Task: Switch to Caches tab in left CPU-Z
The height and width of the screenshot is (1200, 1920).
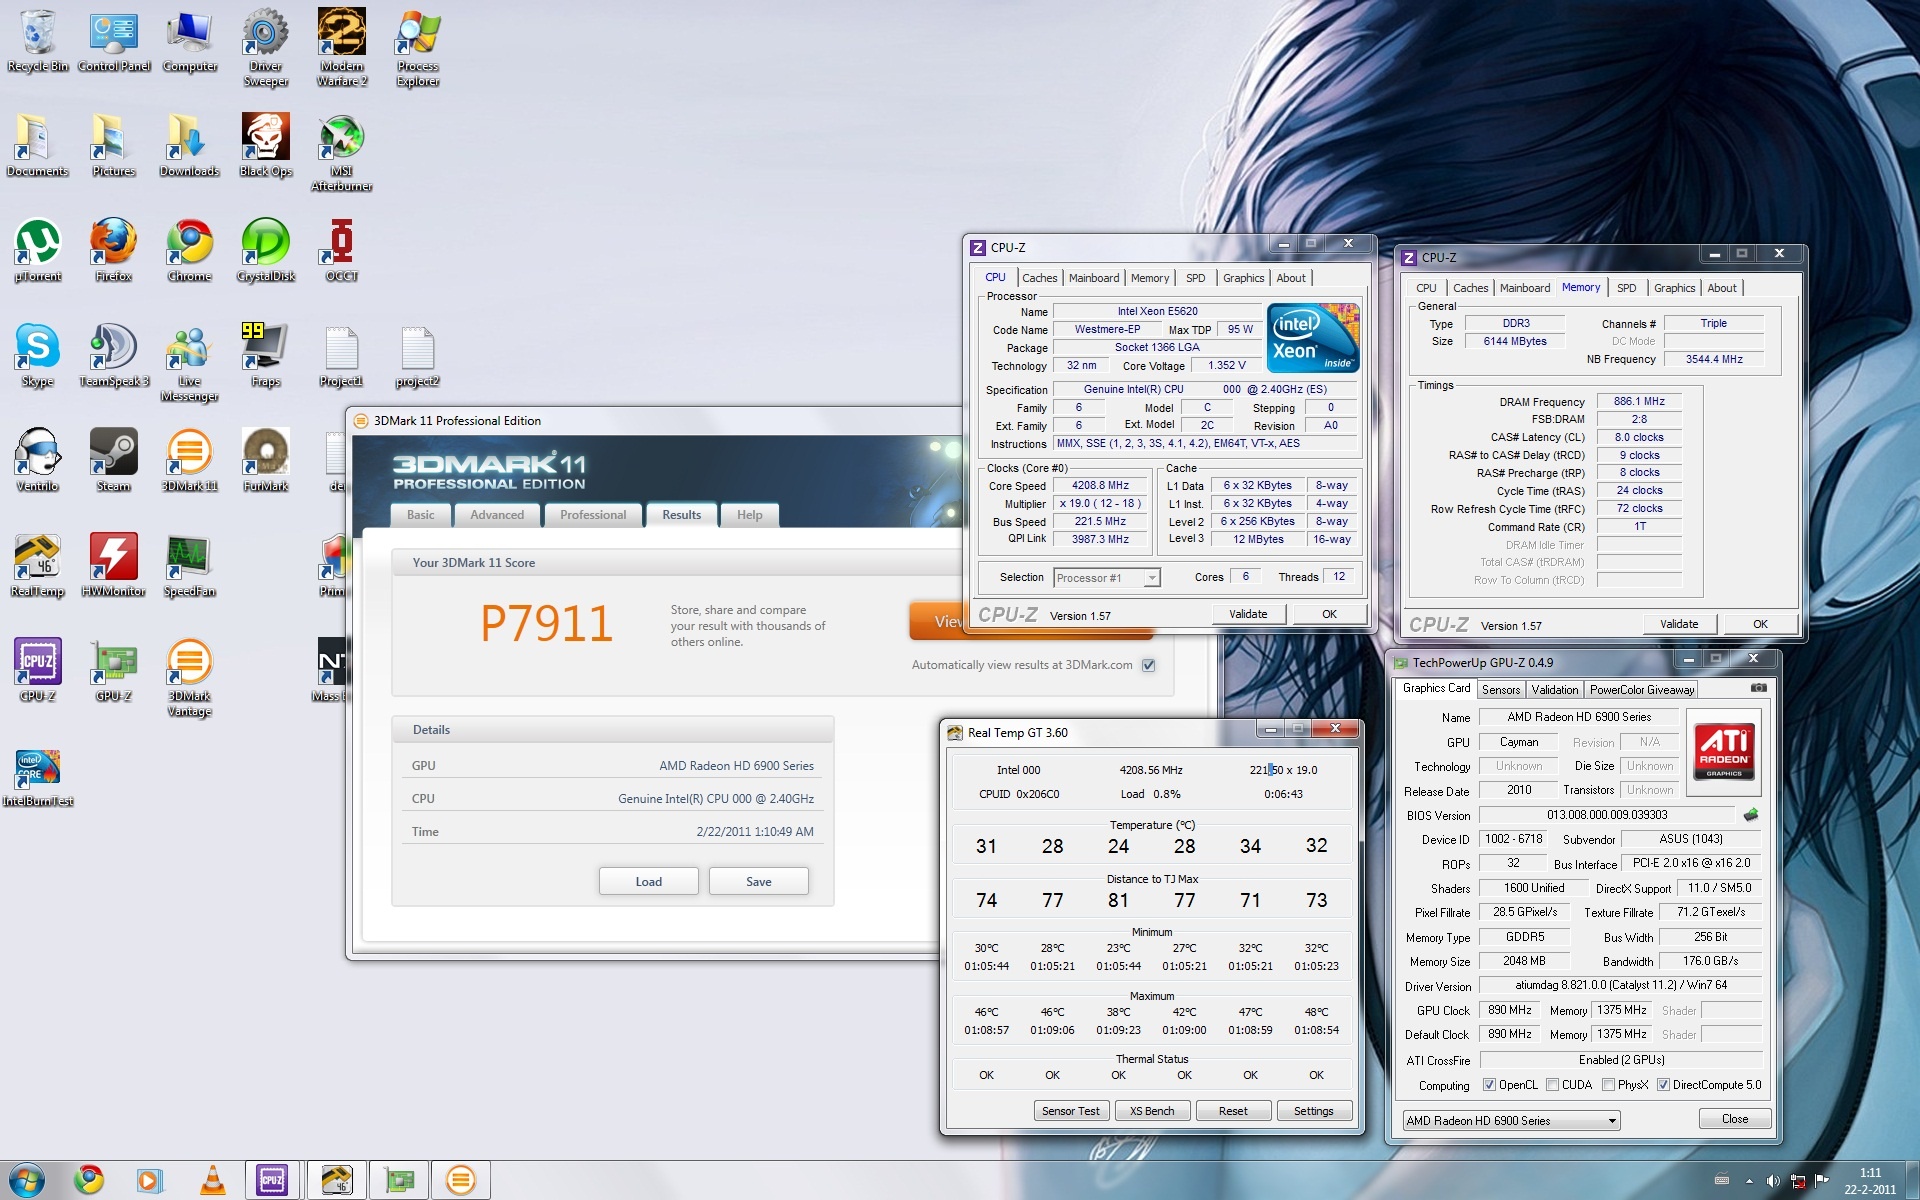Action: coord(1039,278)
